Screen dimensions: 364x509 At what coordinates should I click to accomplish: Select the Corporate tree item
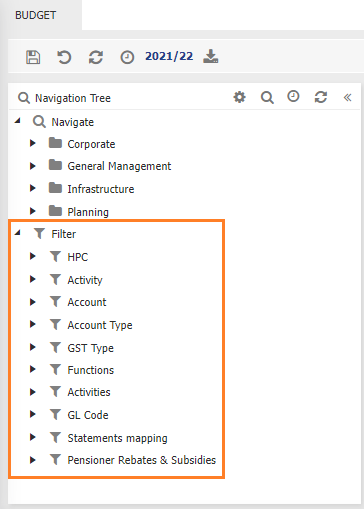point(91,144)
